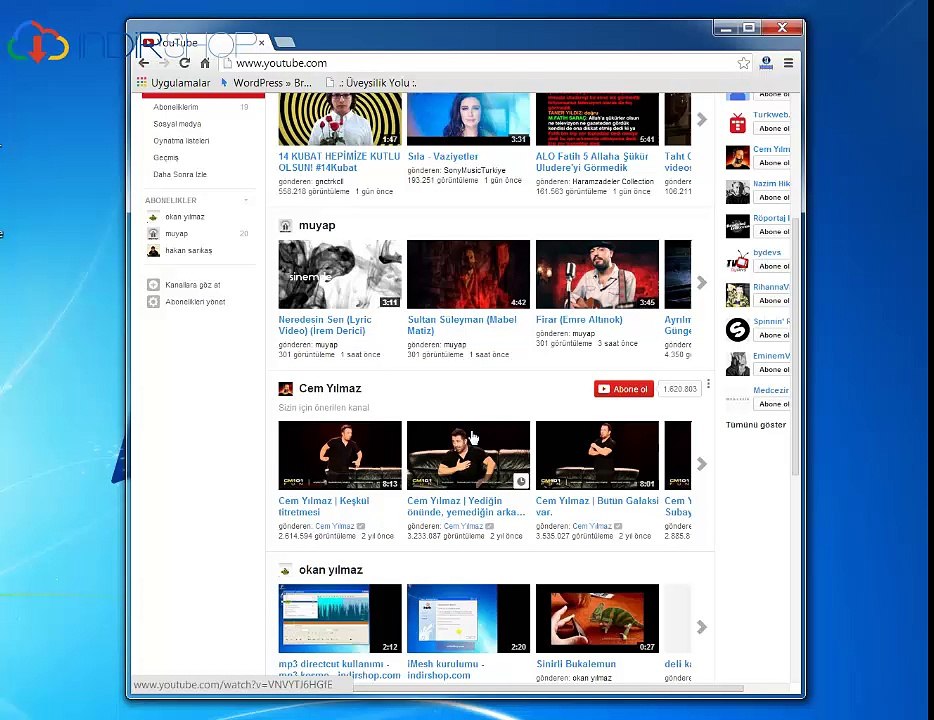This screenshot has height=720, width=934.
Task: Subscribe to Turkweb with Abone ol
Action: 772,129
